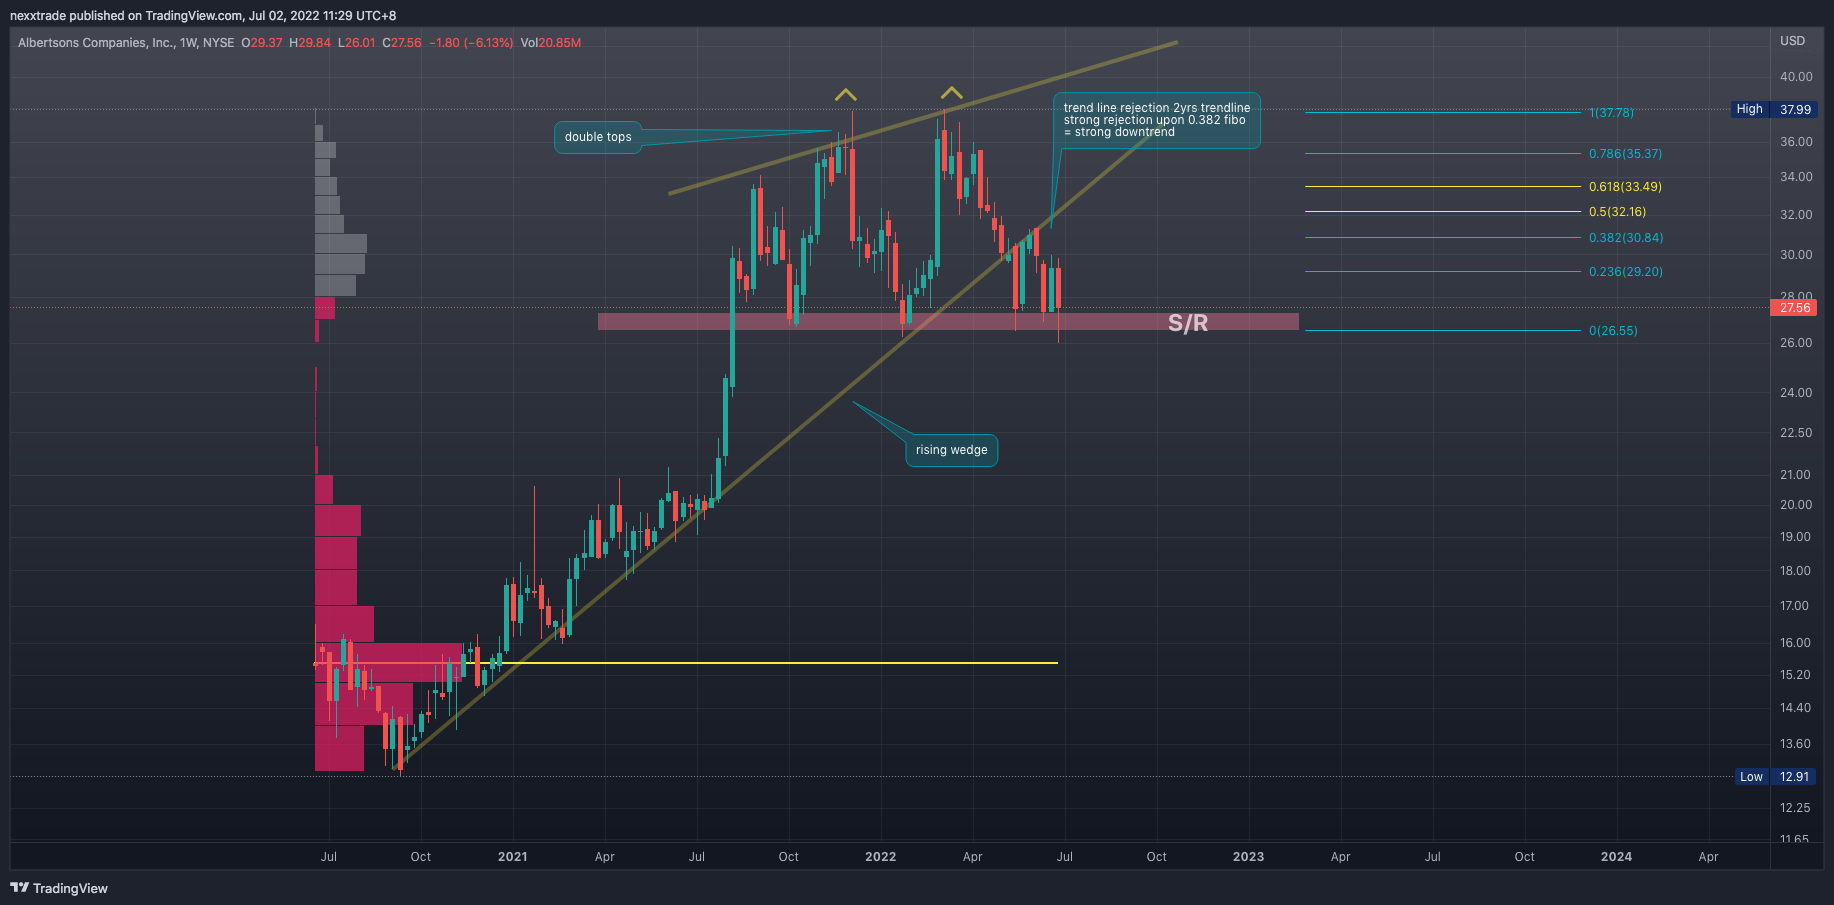Click the Albertsons Companies, Inc. symbol title
The width and height of the screenshot is (1834, 905).
click(96, 43)
